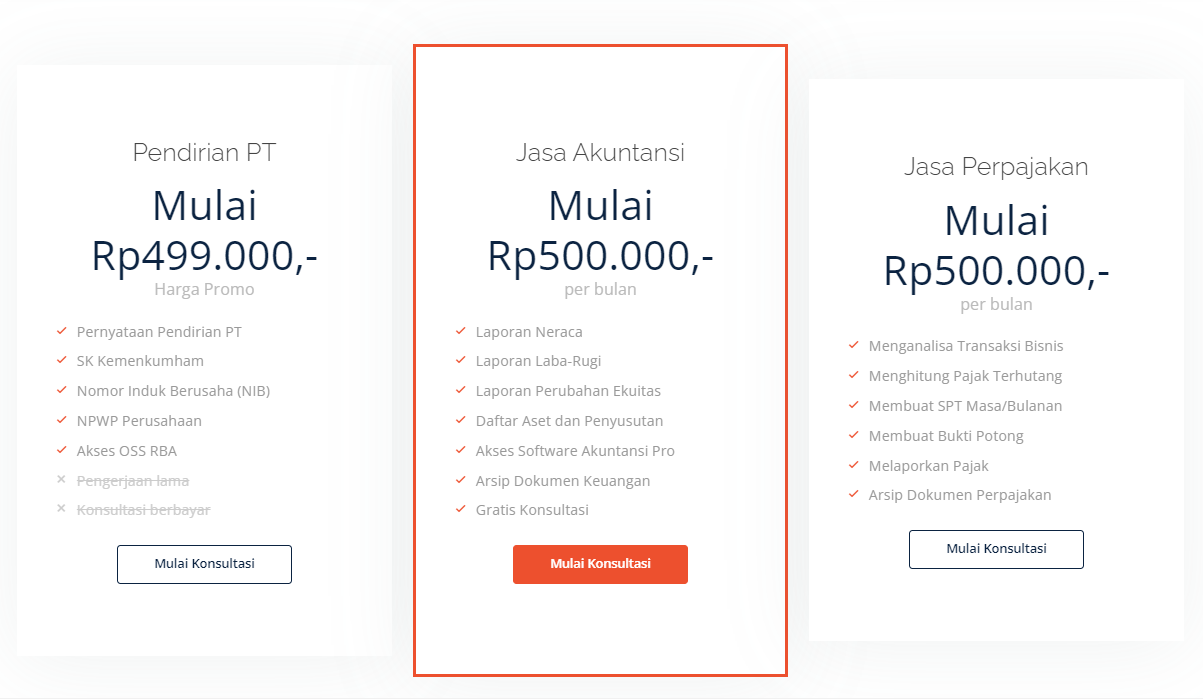Click checkmark beside Gratis Konsultasi
Viewport: 1203px width, 699px height.
[x=460, y=509]
